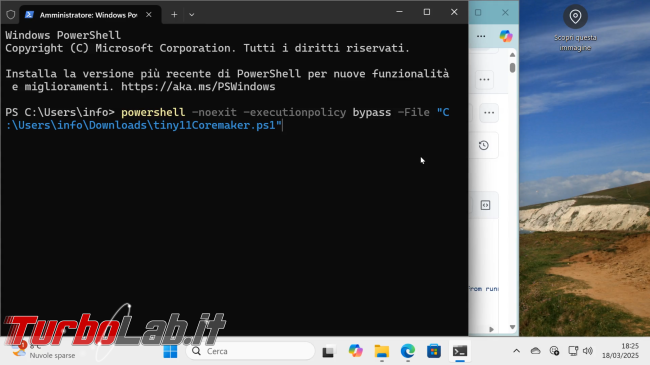Click the 'PS C:\Users\info>' prompt text
This screenshot has width=650, height=365.
click(x=60, y=112)
